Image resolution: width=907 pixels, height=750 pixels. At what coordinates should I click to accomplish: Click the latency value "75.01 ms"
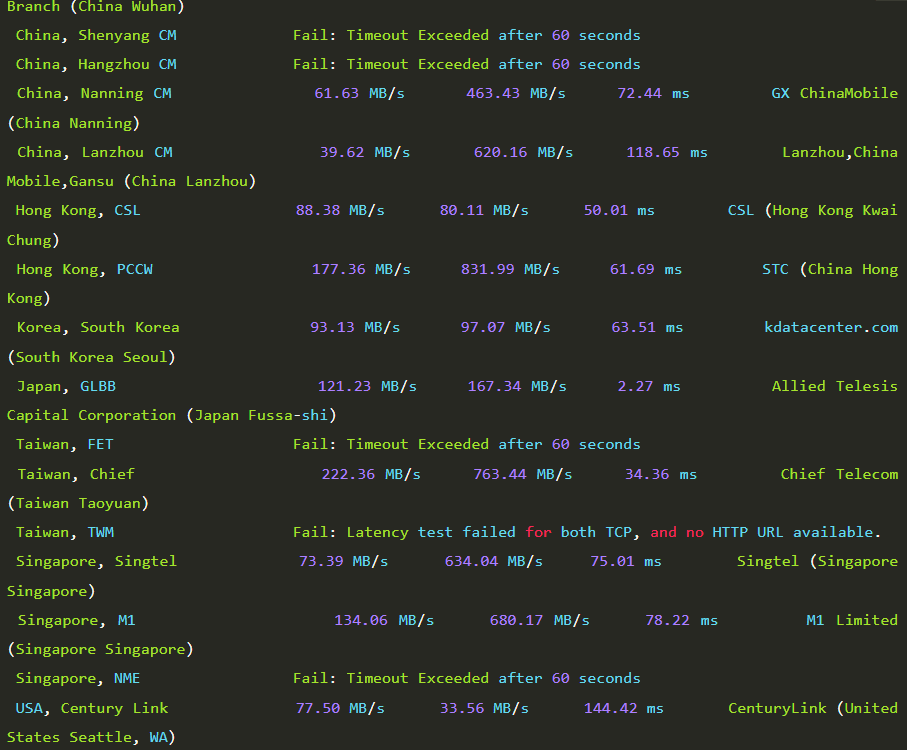[x=626, y=561]
